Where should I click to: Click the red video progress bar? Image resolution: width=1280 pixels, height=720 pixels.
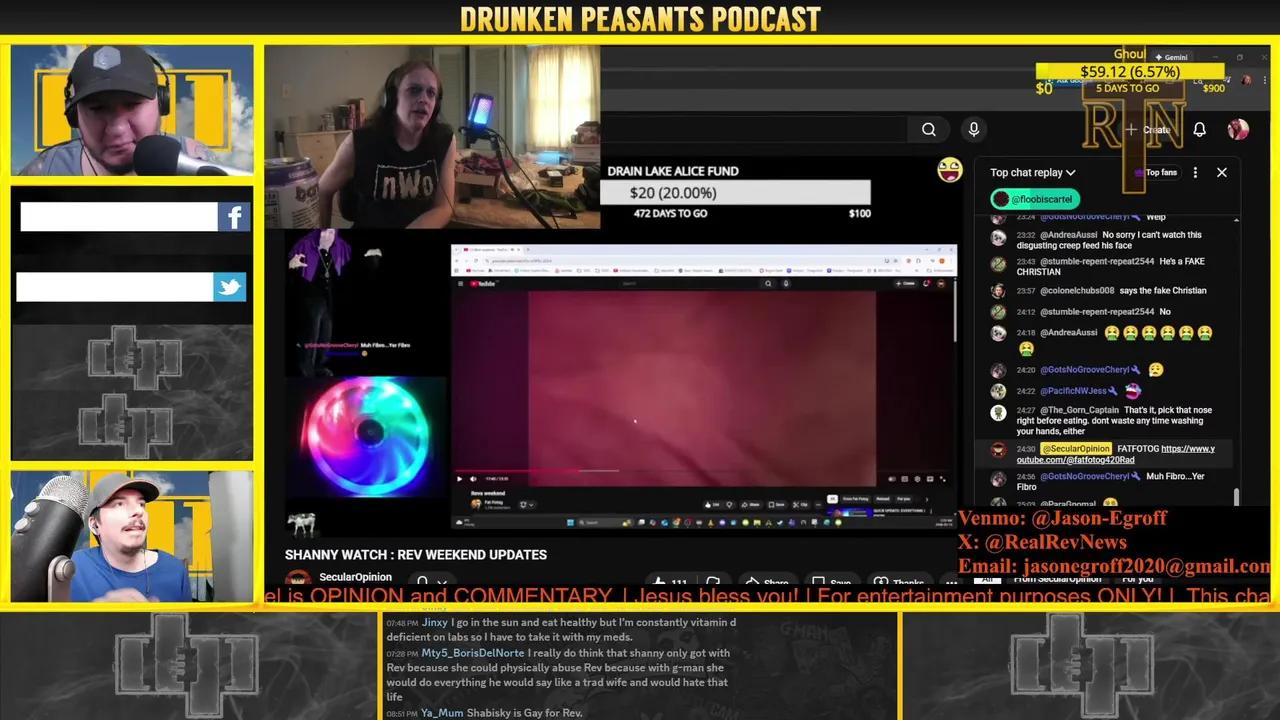coord(520,470)
